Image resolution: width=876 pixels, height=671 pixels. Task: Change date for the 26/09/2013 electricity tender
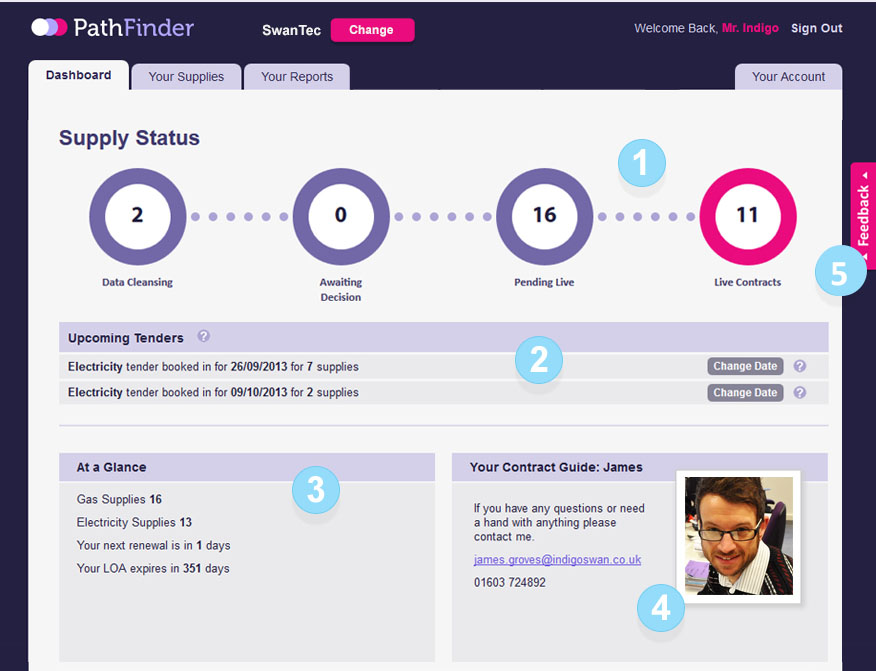pyautogui.click(x=745, y=366)
